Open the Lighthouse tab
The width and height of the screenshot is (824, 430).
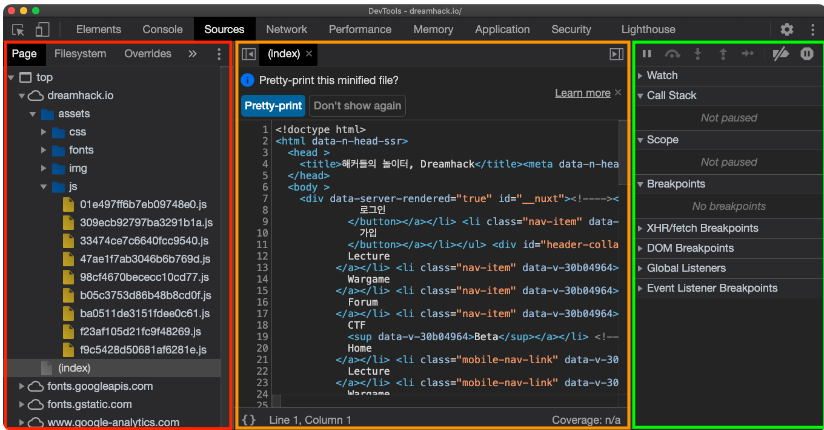pos(648,29)
